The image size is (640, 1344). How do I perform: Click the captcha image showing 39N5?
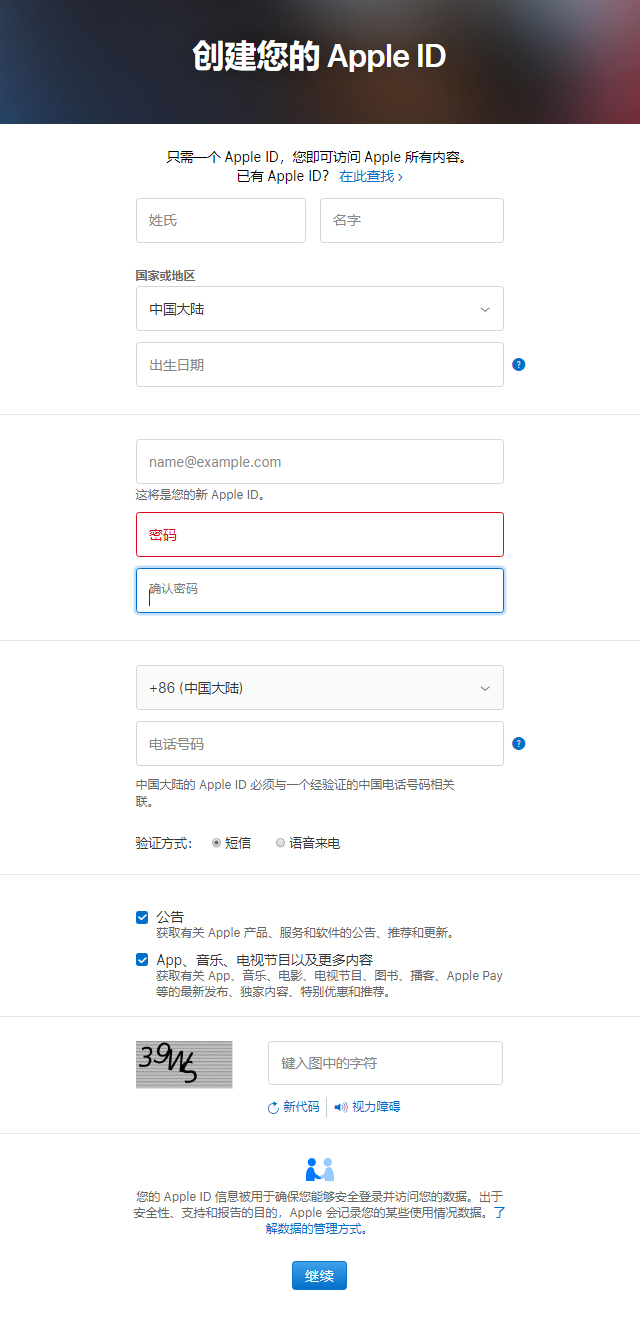(x=184, y=1064)
